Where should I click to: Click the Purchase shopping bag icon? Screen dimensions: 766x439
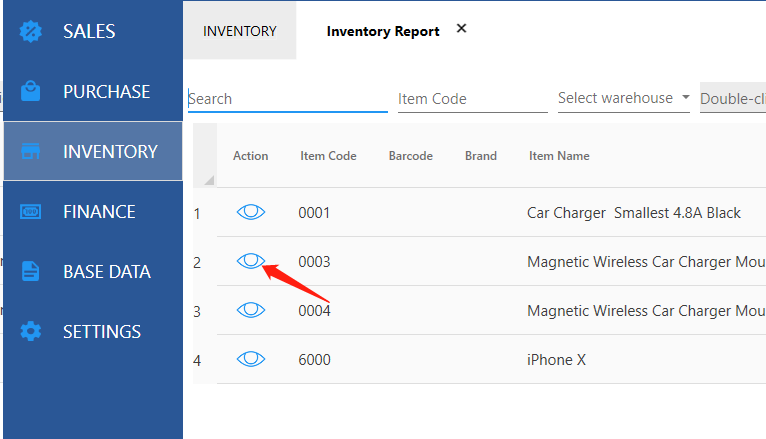(x=31, y=91)
